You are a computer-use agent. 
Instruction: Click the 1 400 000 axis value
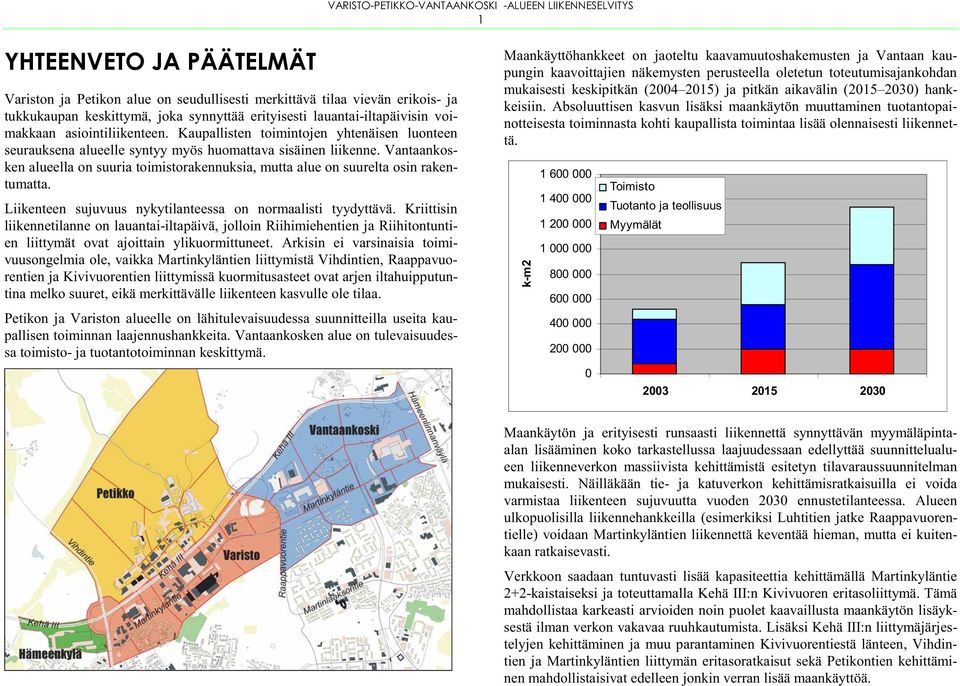click(566, 198)
